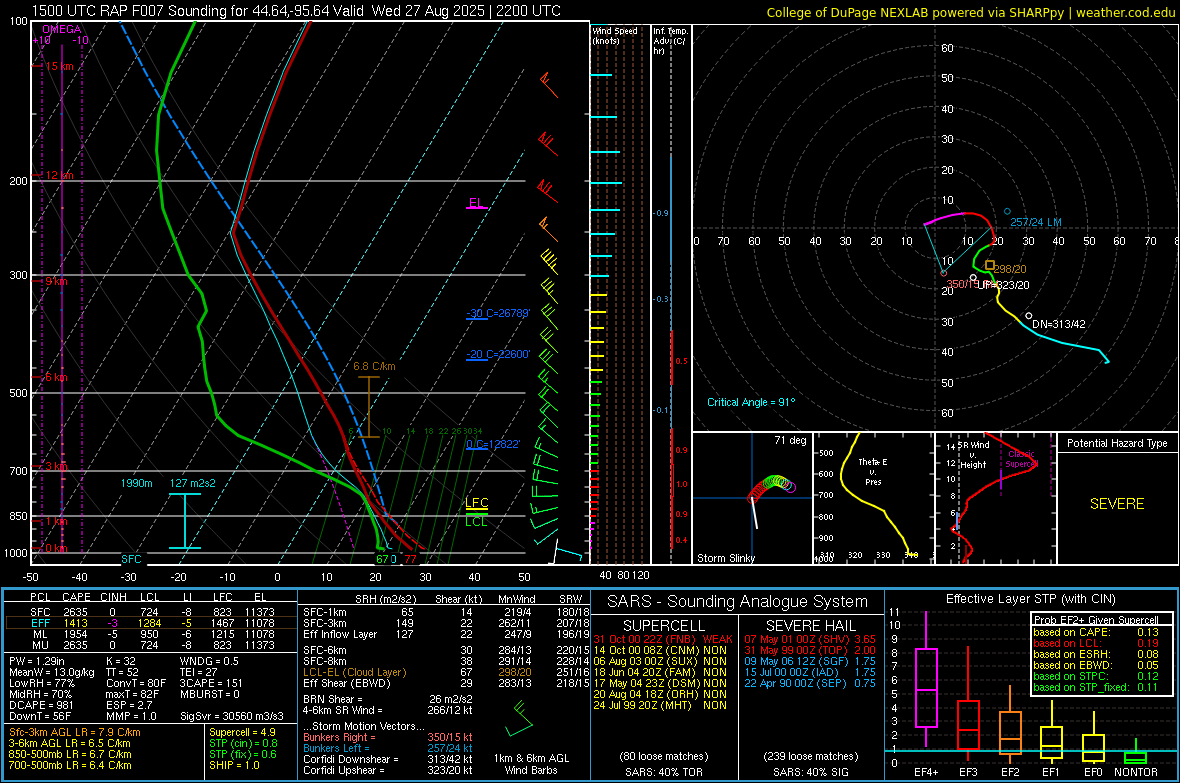Viewport: 1180px width, 783px height.
Task: Click the 'DCAPE = 981' value
Action: coord(41,705)
